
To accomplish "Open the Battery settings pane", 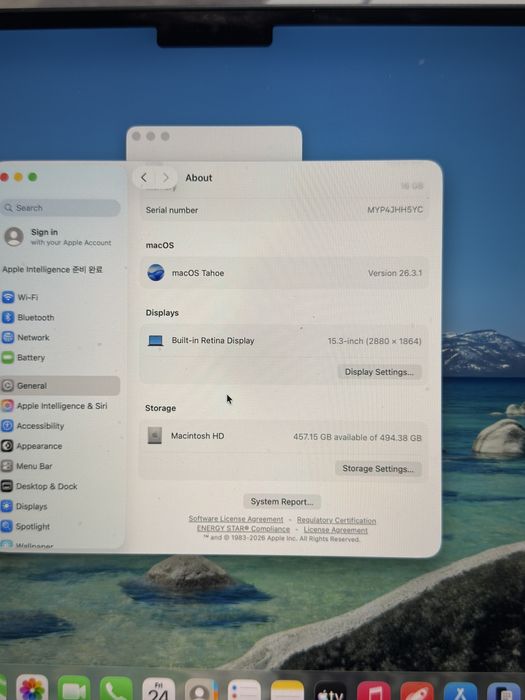I will [23, 358].
